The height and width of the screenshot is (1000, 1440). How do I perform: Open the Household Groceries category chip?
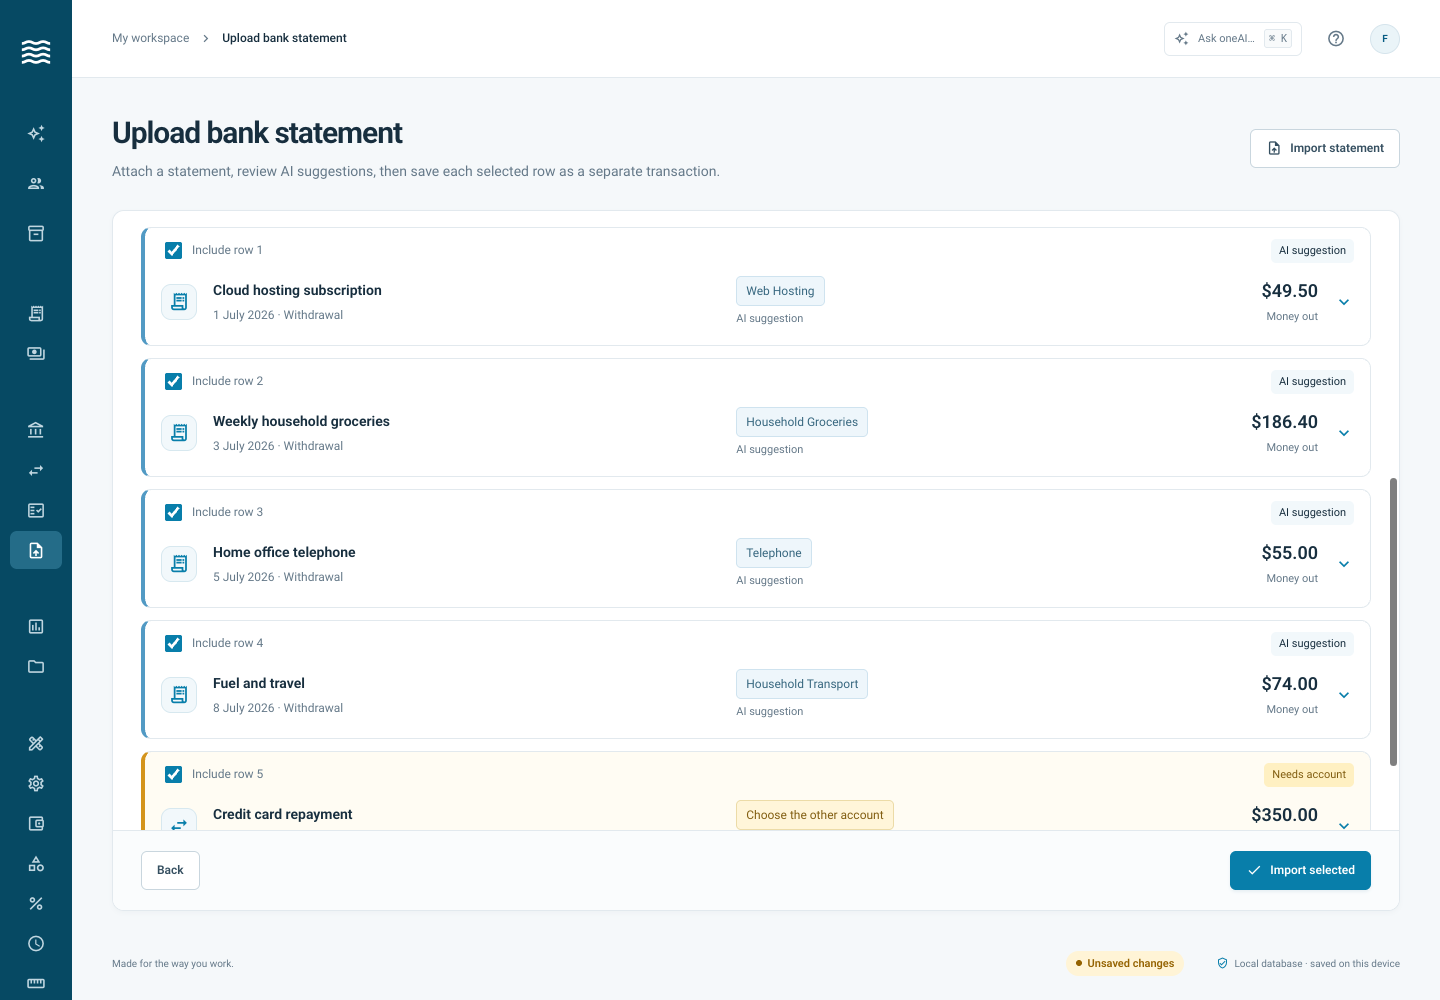[x=802, y=422]
